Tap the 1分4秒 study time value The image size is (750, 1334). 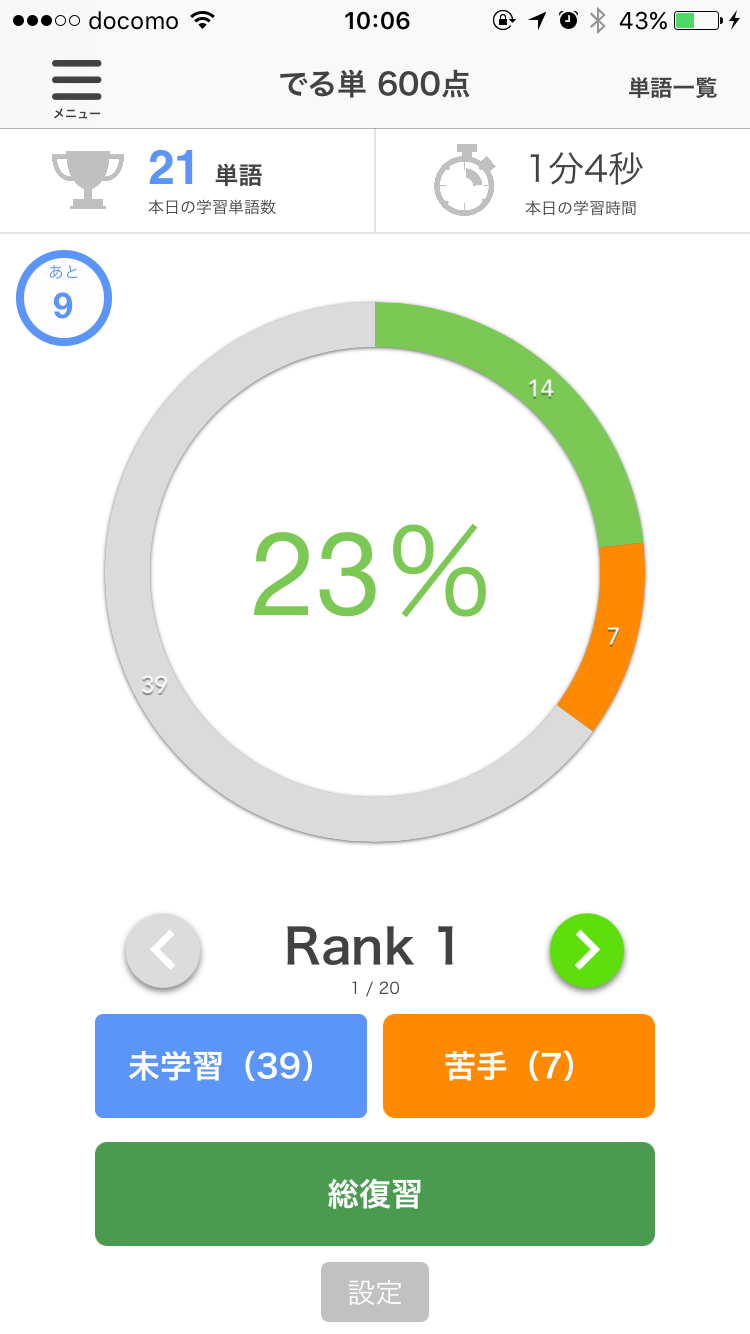[x=585, y=170]
